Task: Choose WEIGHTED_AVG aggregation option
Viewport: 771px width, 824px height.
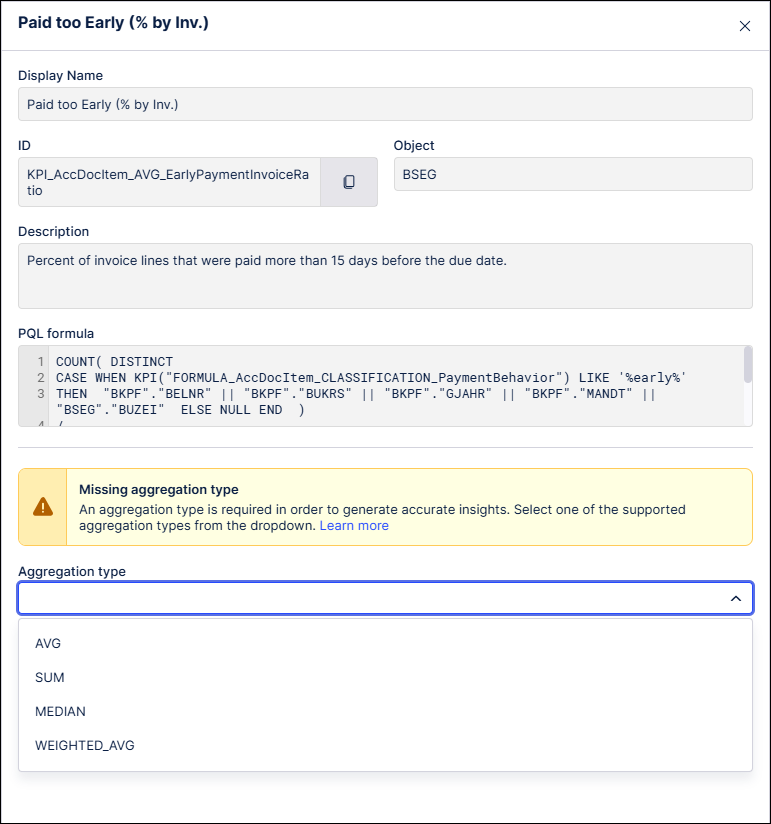Action: tap(385, 745)
